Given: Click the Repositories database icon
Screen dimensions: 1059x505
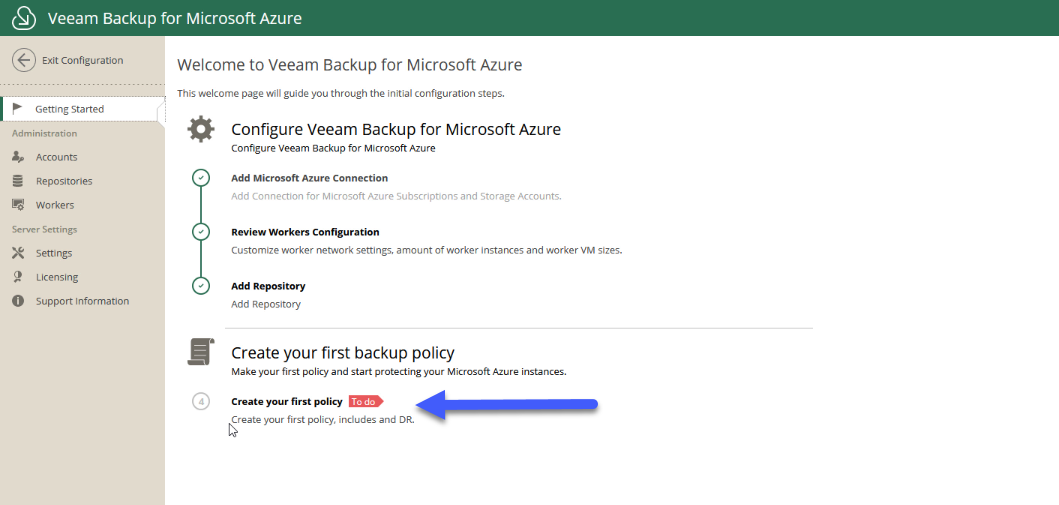Looking at the screenshot, I should [18, 181].
